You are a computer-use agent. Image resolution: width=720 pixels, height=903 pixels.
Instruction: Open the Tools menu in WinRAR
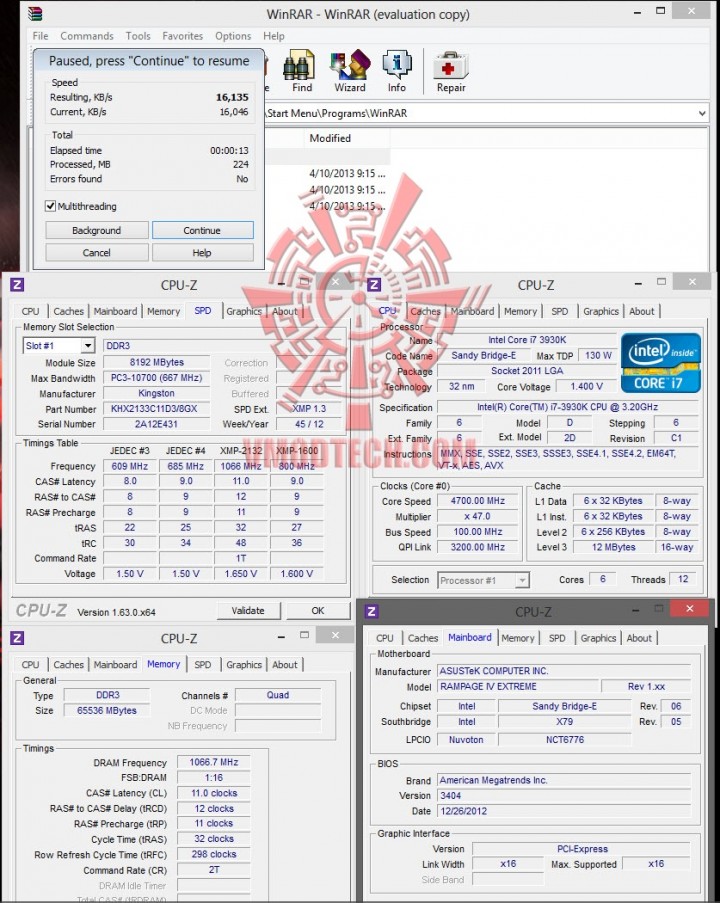(x=138, y=36)
